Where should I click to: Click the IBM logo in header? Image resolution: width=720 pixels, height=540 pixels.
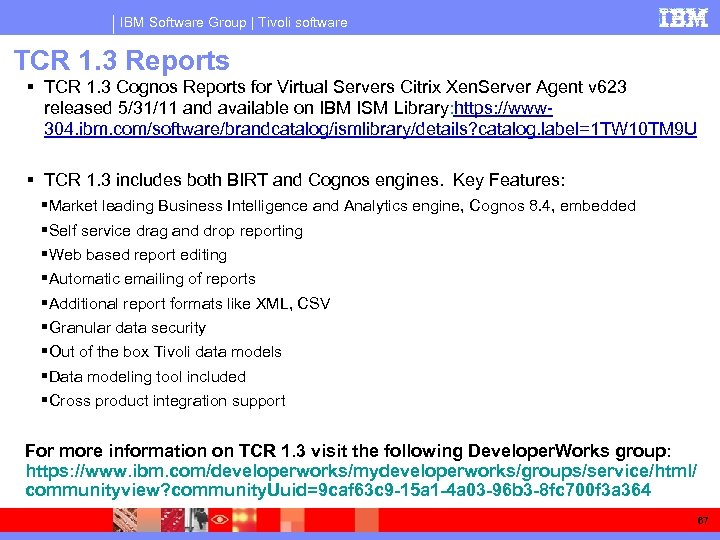[x=683, y=18]
